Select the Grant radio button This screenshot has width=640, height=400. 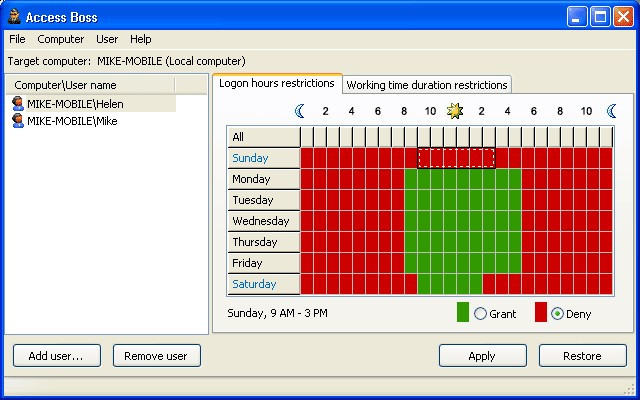(x=480, y=313)
